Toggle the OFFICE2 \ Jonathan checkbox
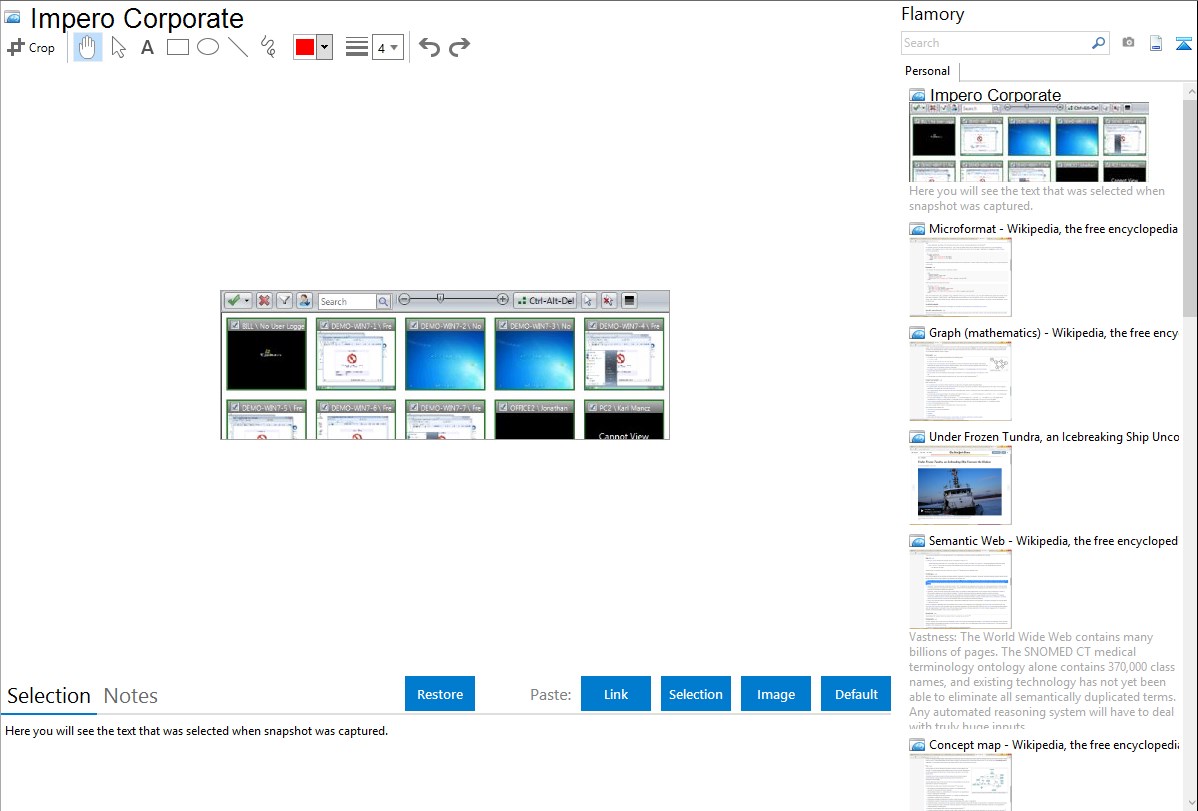The height and width of the screenshot is (811, 1198). (x=503, y=407)
